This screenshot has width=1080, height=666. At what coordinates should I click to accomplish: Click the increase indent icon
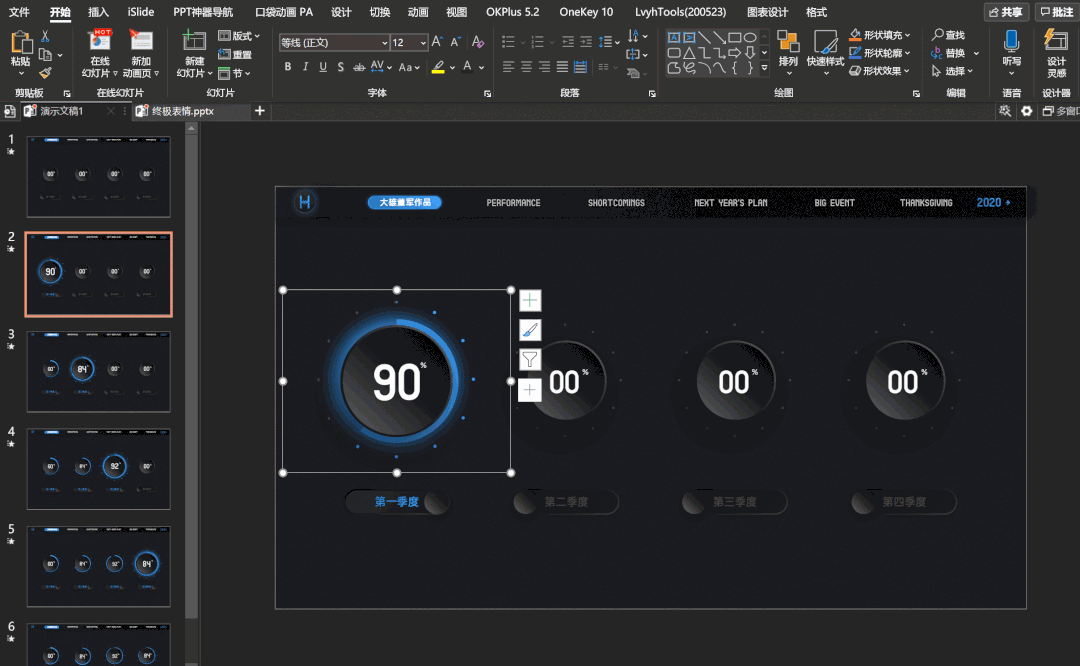pyautogui.click(x=586, y=42)
